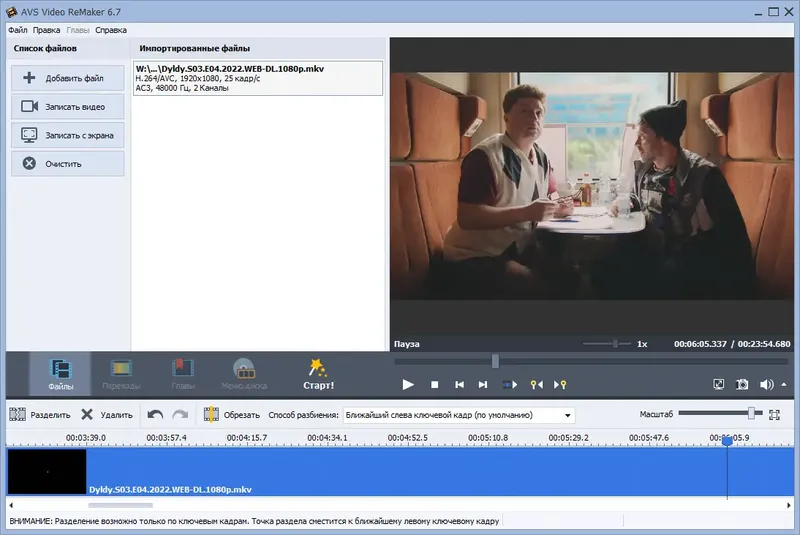This screenshot has height=535, width=800.
Task: Click the timeline playhead marker
Action: click(x=727, y=441)
